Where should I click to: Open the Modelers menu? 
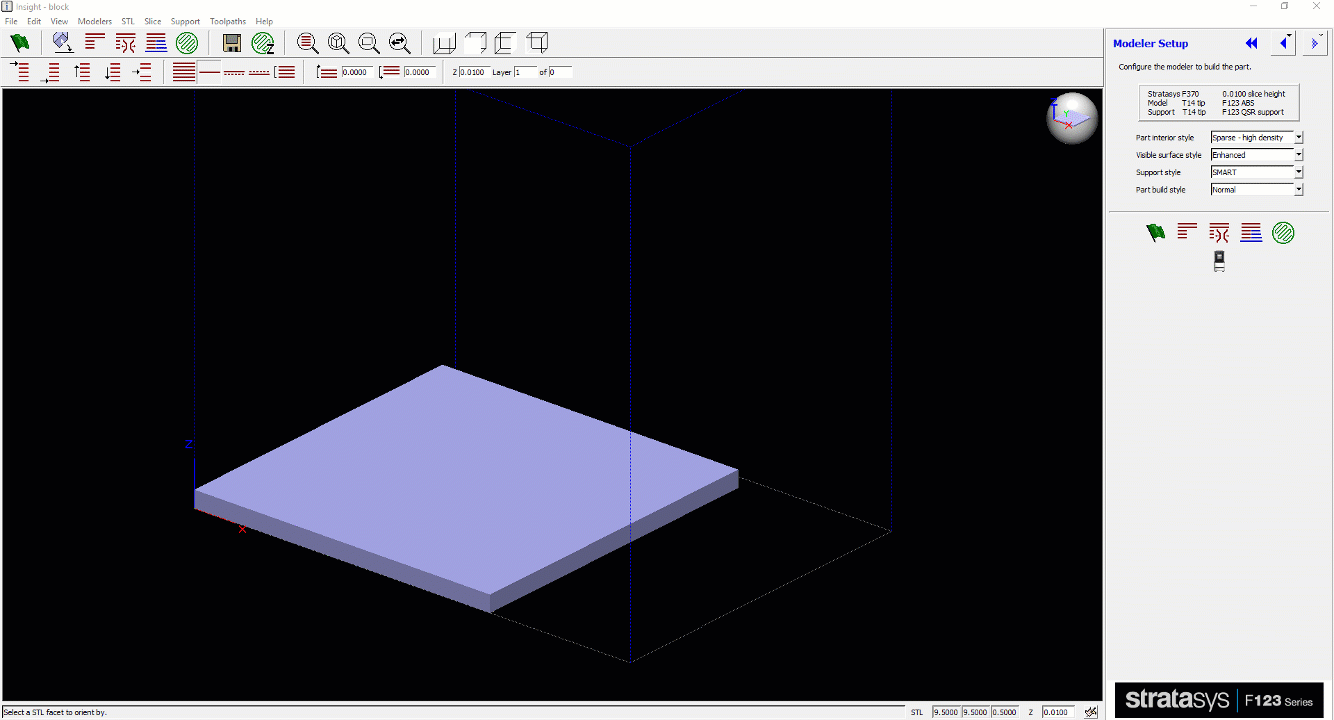[x=94, y=20]
